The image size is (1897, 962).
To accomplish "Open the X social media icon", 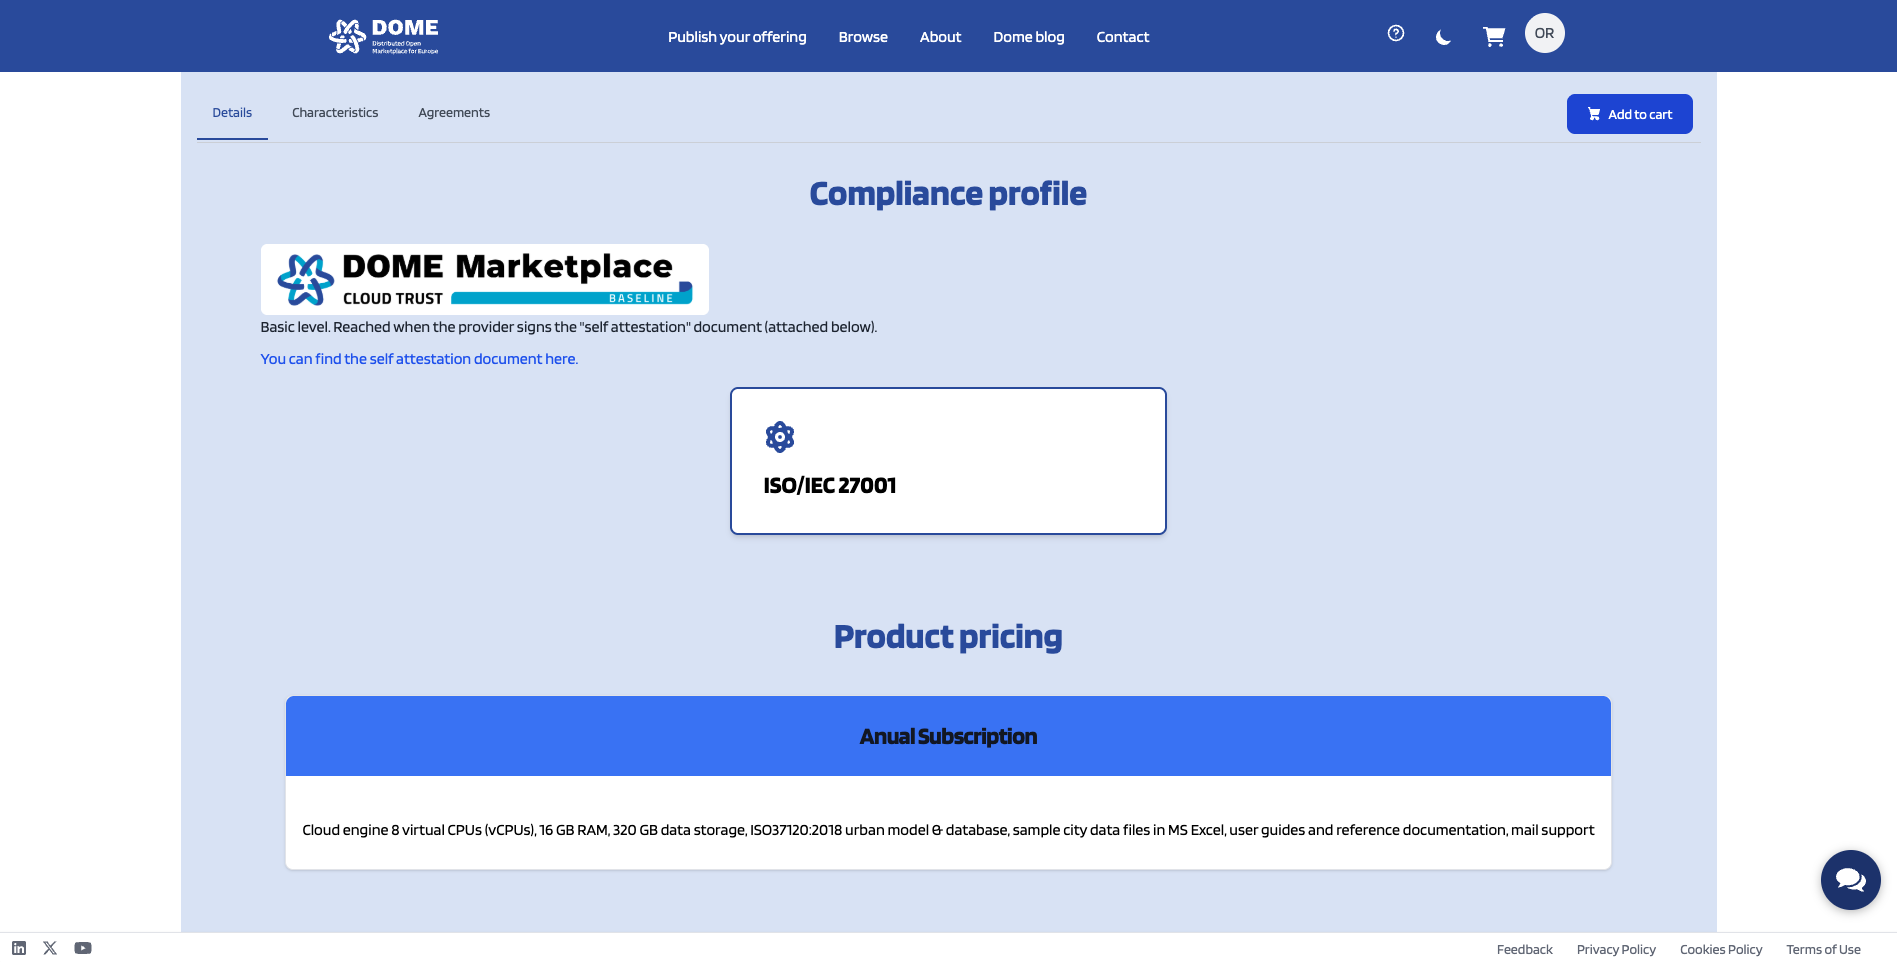I will coord(50,948).
